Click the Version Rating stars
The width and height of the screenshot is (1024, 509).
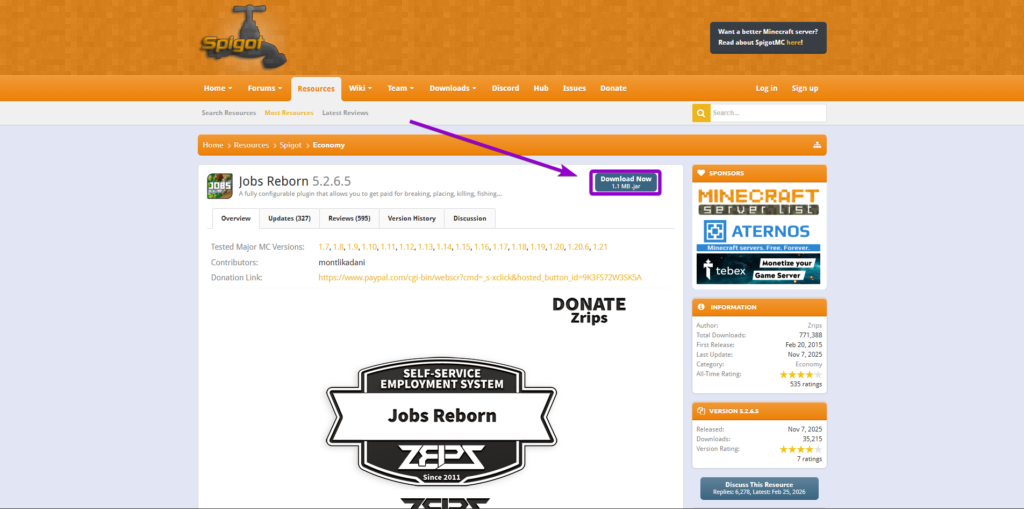tap(801, 450)
